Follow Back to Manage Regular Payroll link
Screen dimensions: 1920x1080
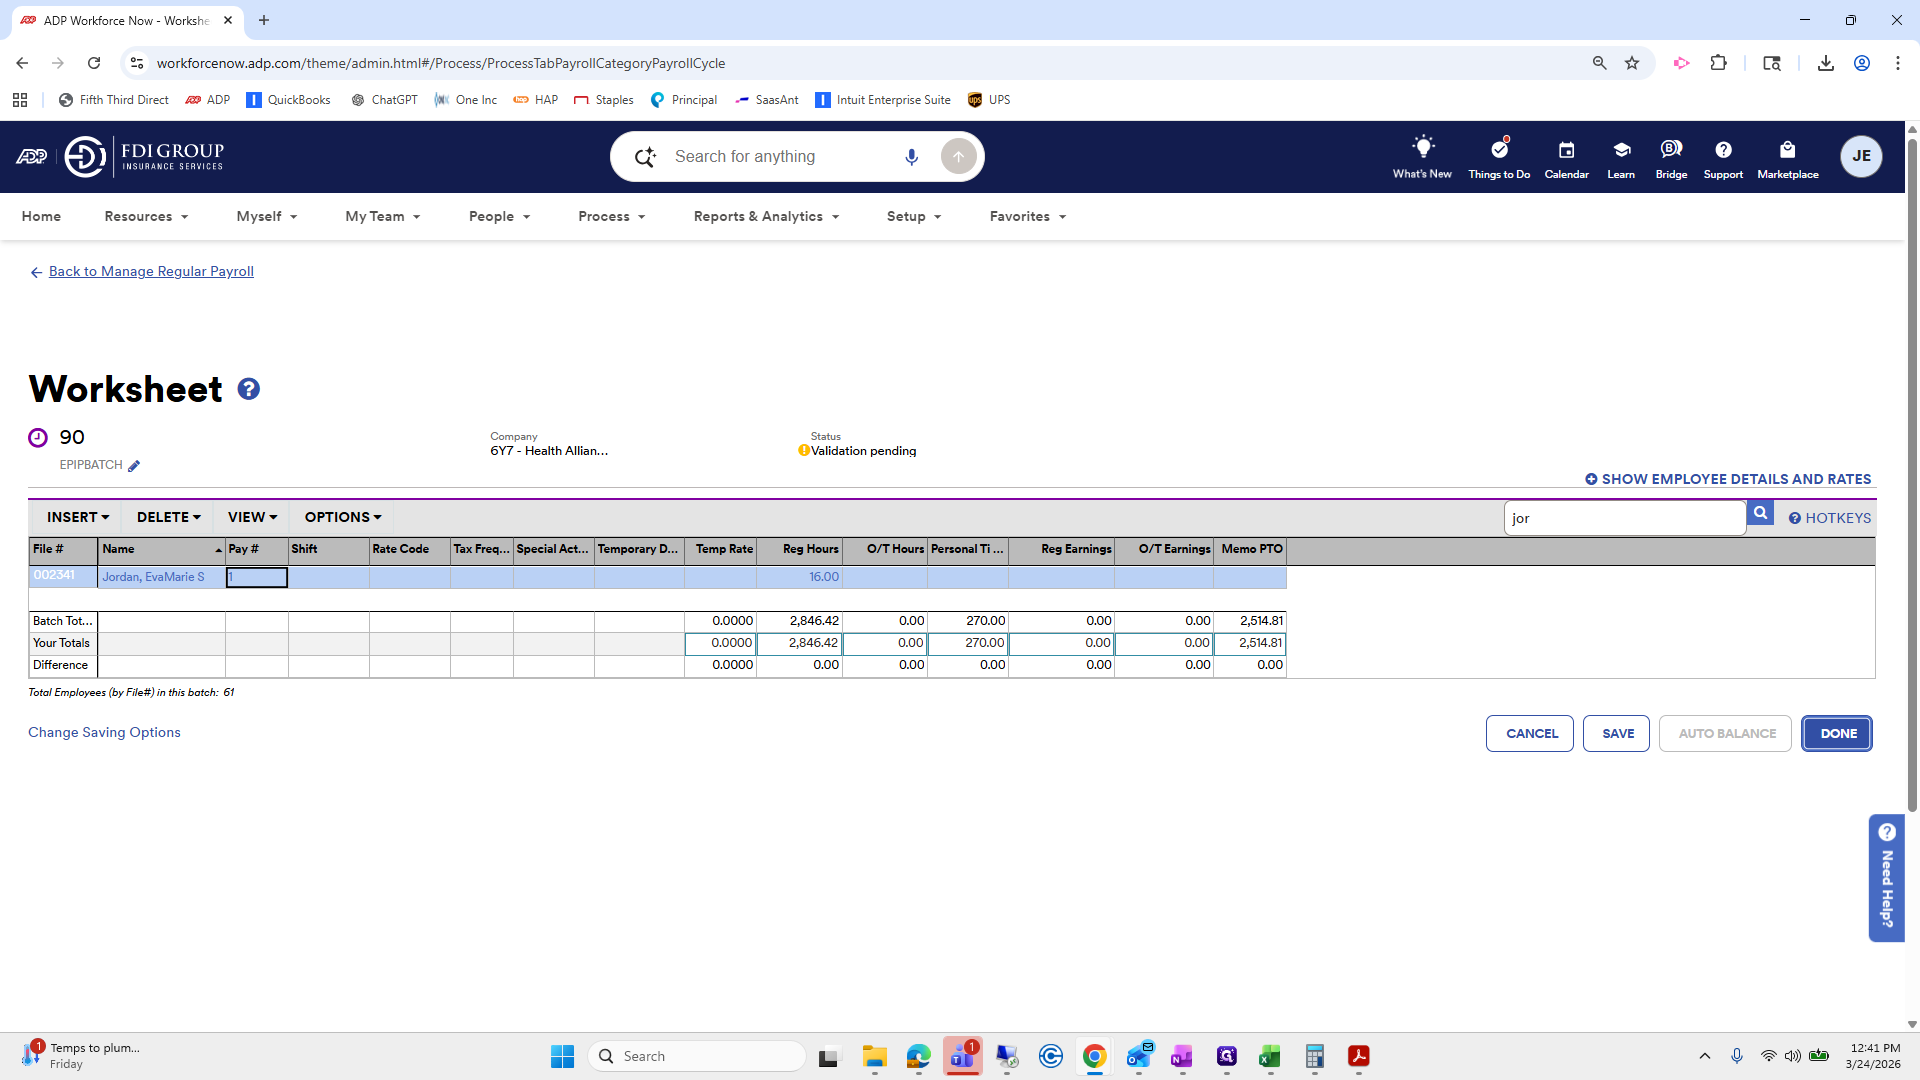pyautogui.click(x=151, y=271)
